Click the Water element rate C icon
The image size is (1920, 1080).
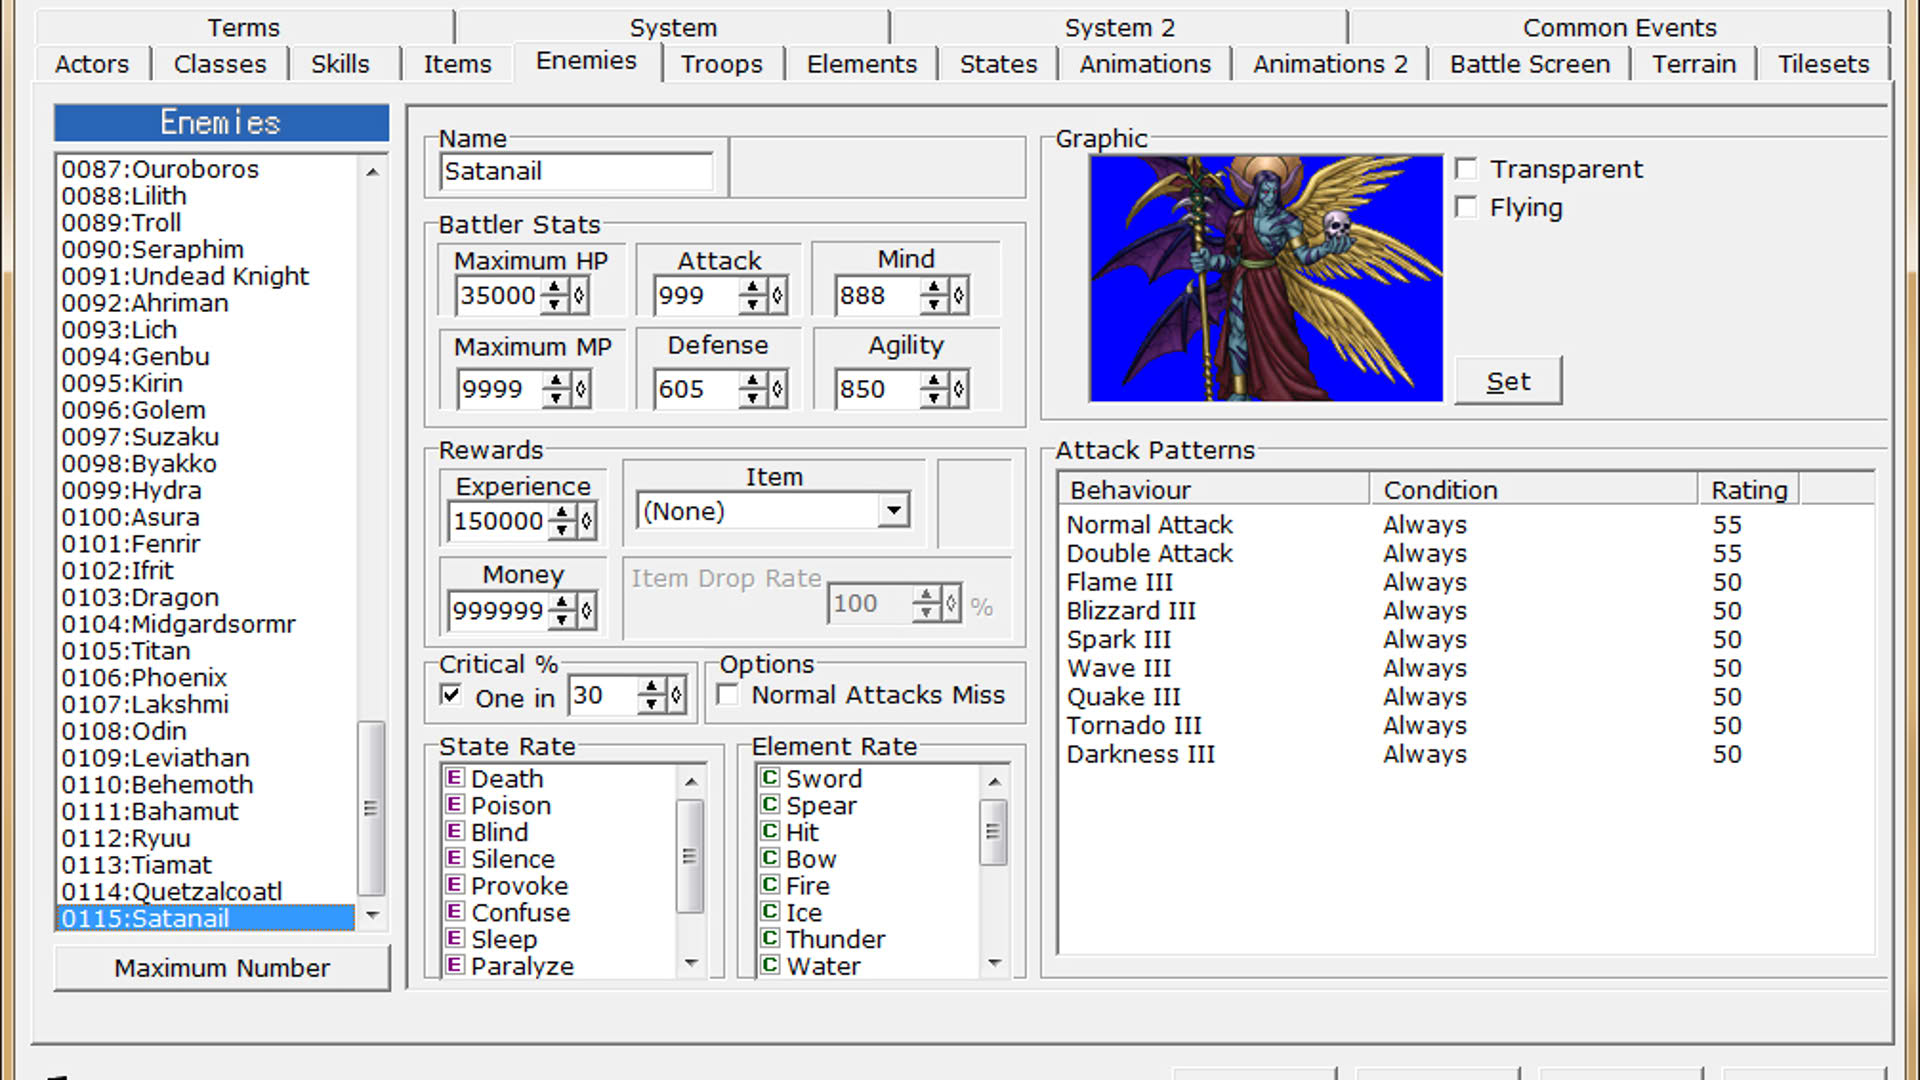click(769, 965)
